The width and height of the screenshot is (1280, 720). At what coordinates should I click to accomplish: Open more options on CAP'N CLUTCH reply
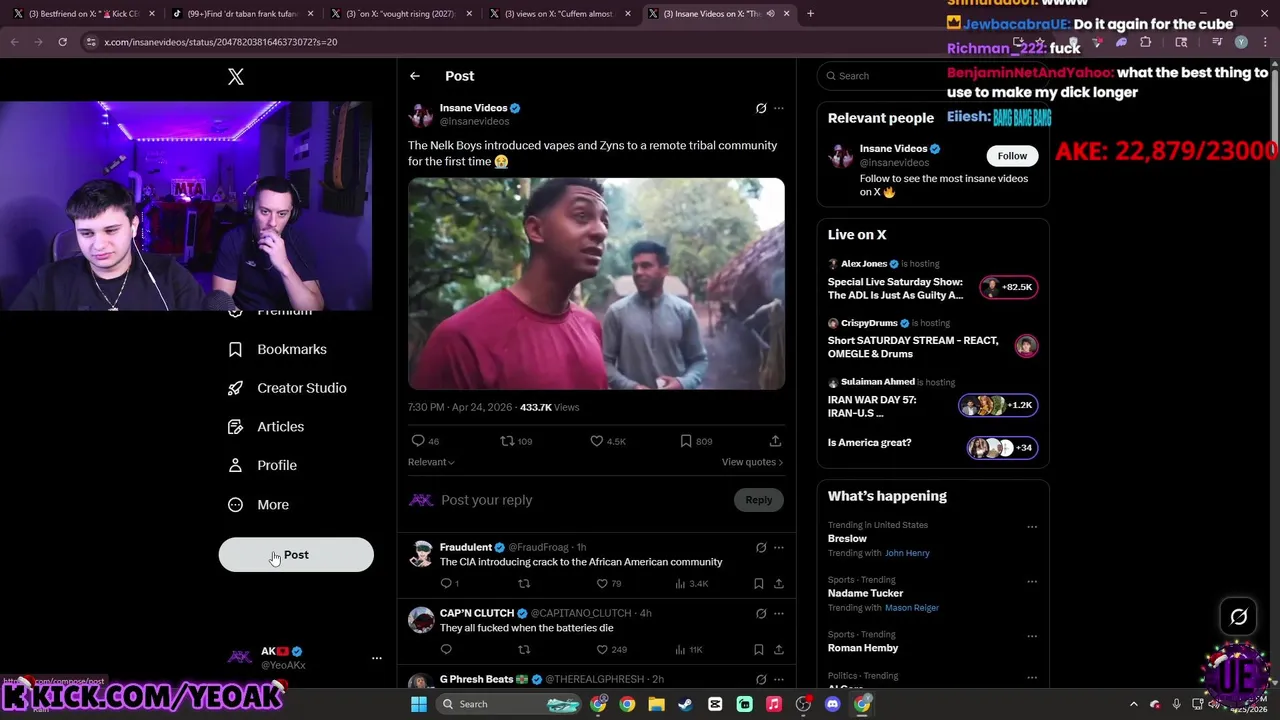(x=779, y=614)
